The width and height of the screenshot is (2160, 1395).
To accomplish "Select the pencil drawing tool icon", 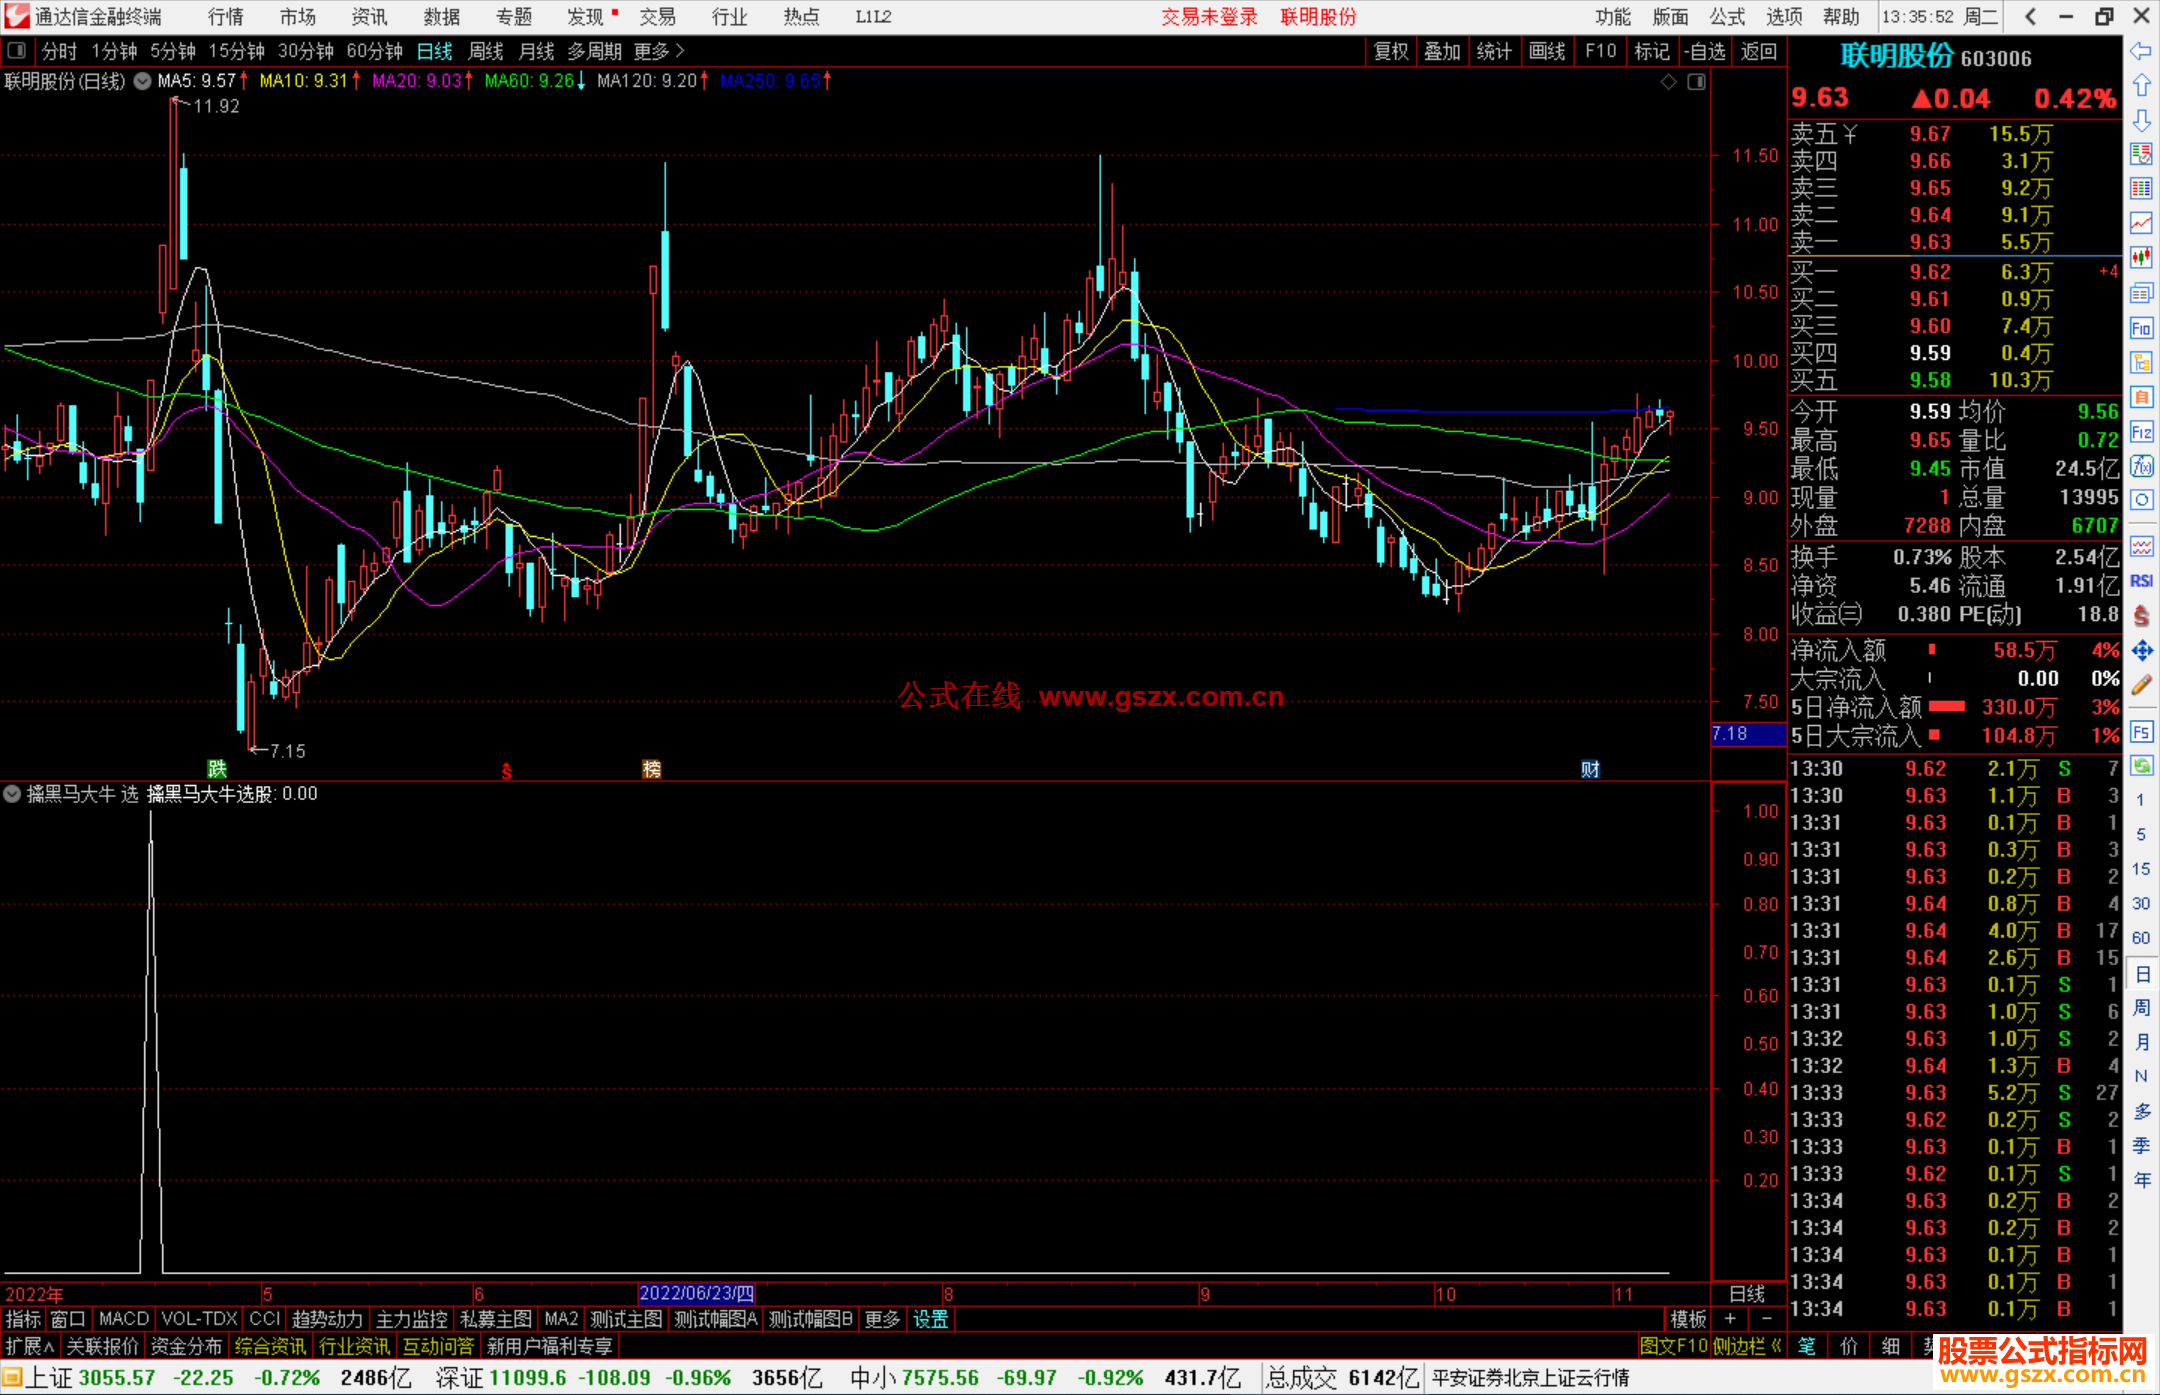I will click(2140, 686).
